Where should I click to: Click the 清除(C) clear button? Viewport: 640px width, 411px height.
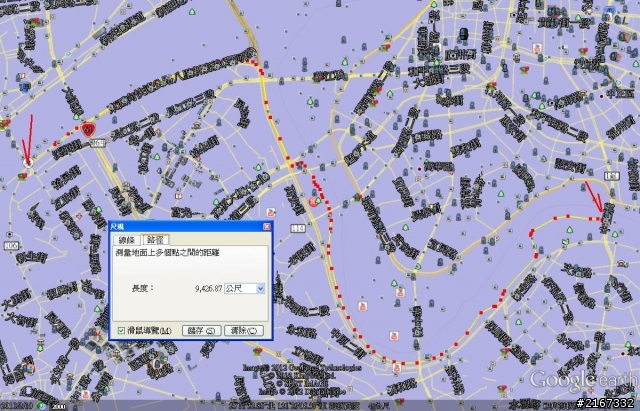coord(244,330)
